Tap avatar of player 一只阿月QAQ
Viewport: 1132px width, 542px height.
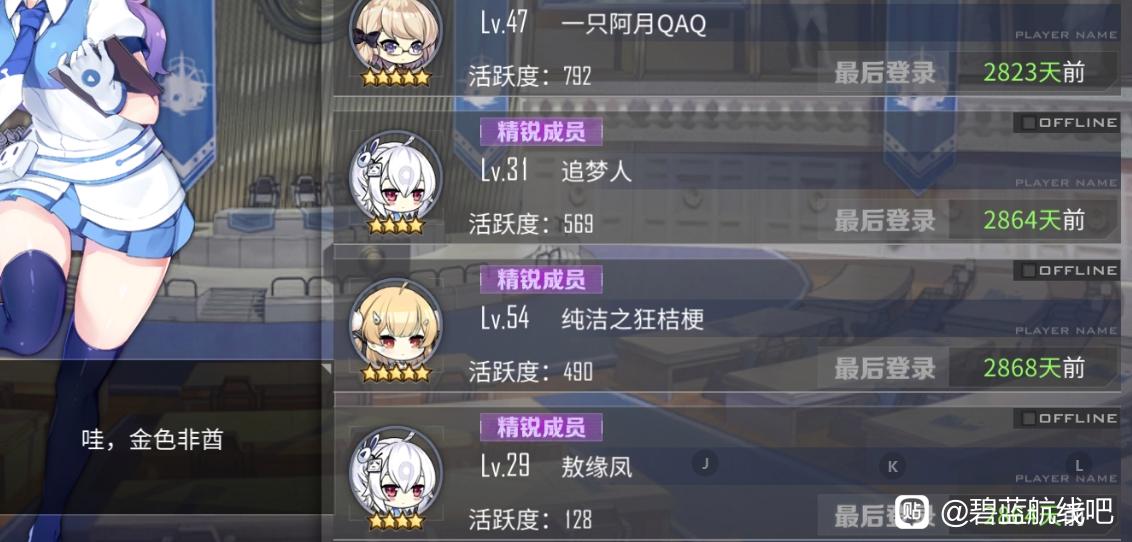click(x=395, y=38)
